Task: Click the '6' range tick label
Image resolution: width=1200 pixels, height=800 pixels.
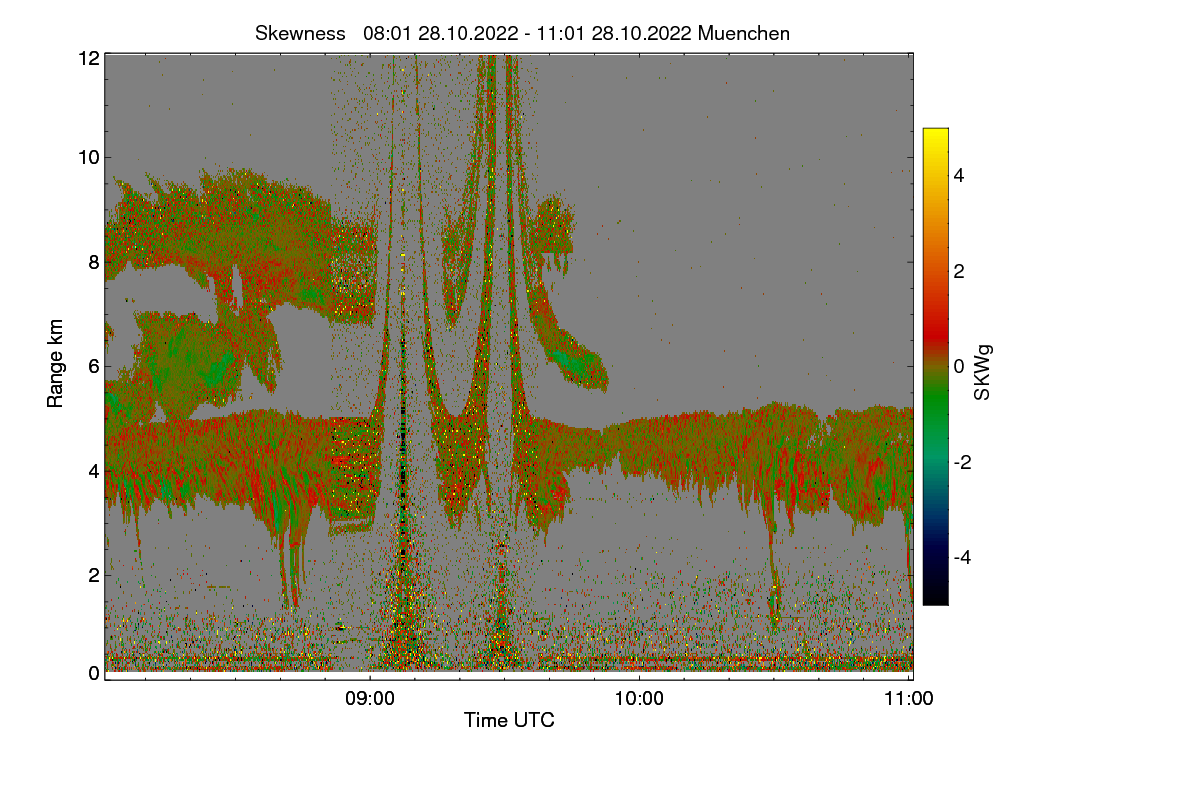Action: (94, 366)
